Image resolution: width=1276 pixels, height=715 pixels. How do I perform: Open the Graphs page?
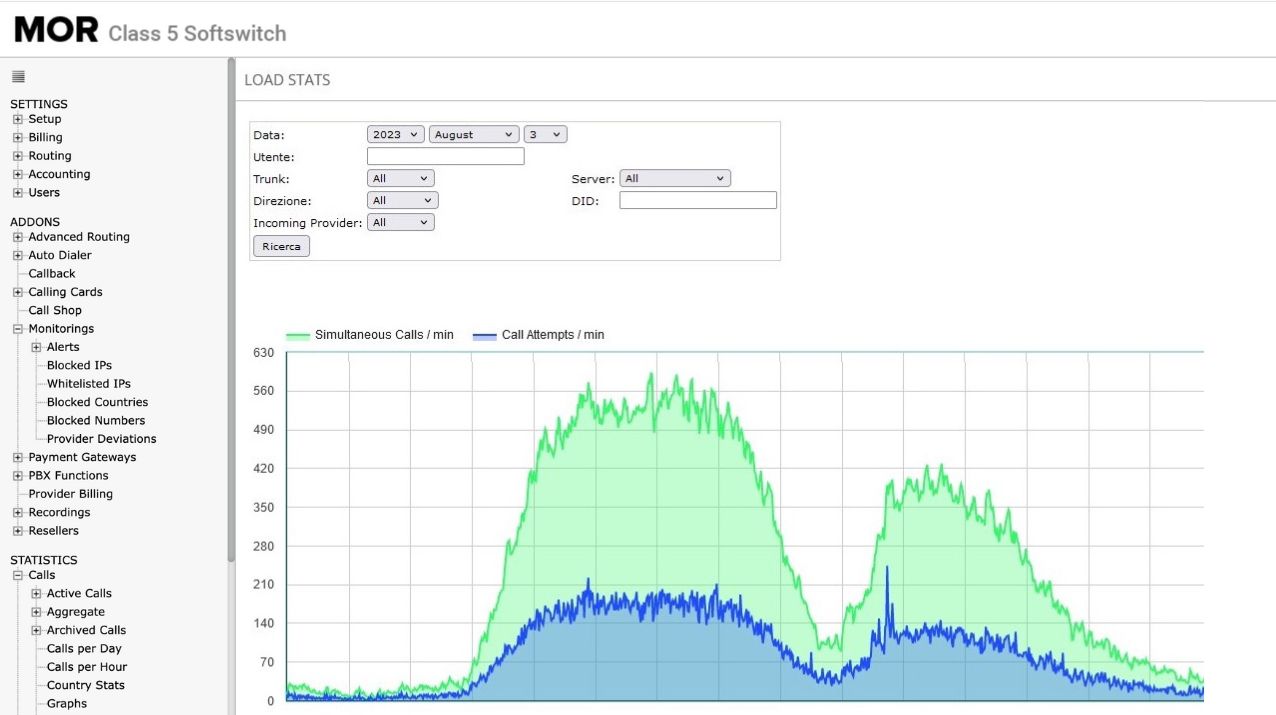(65, 703)
